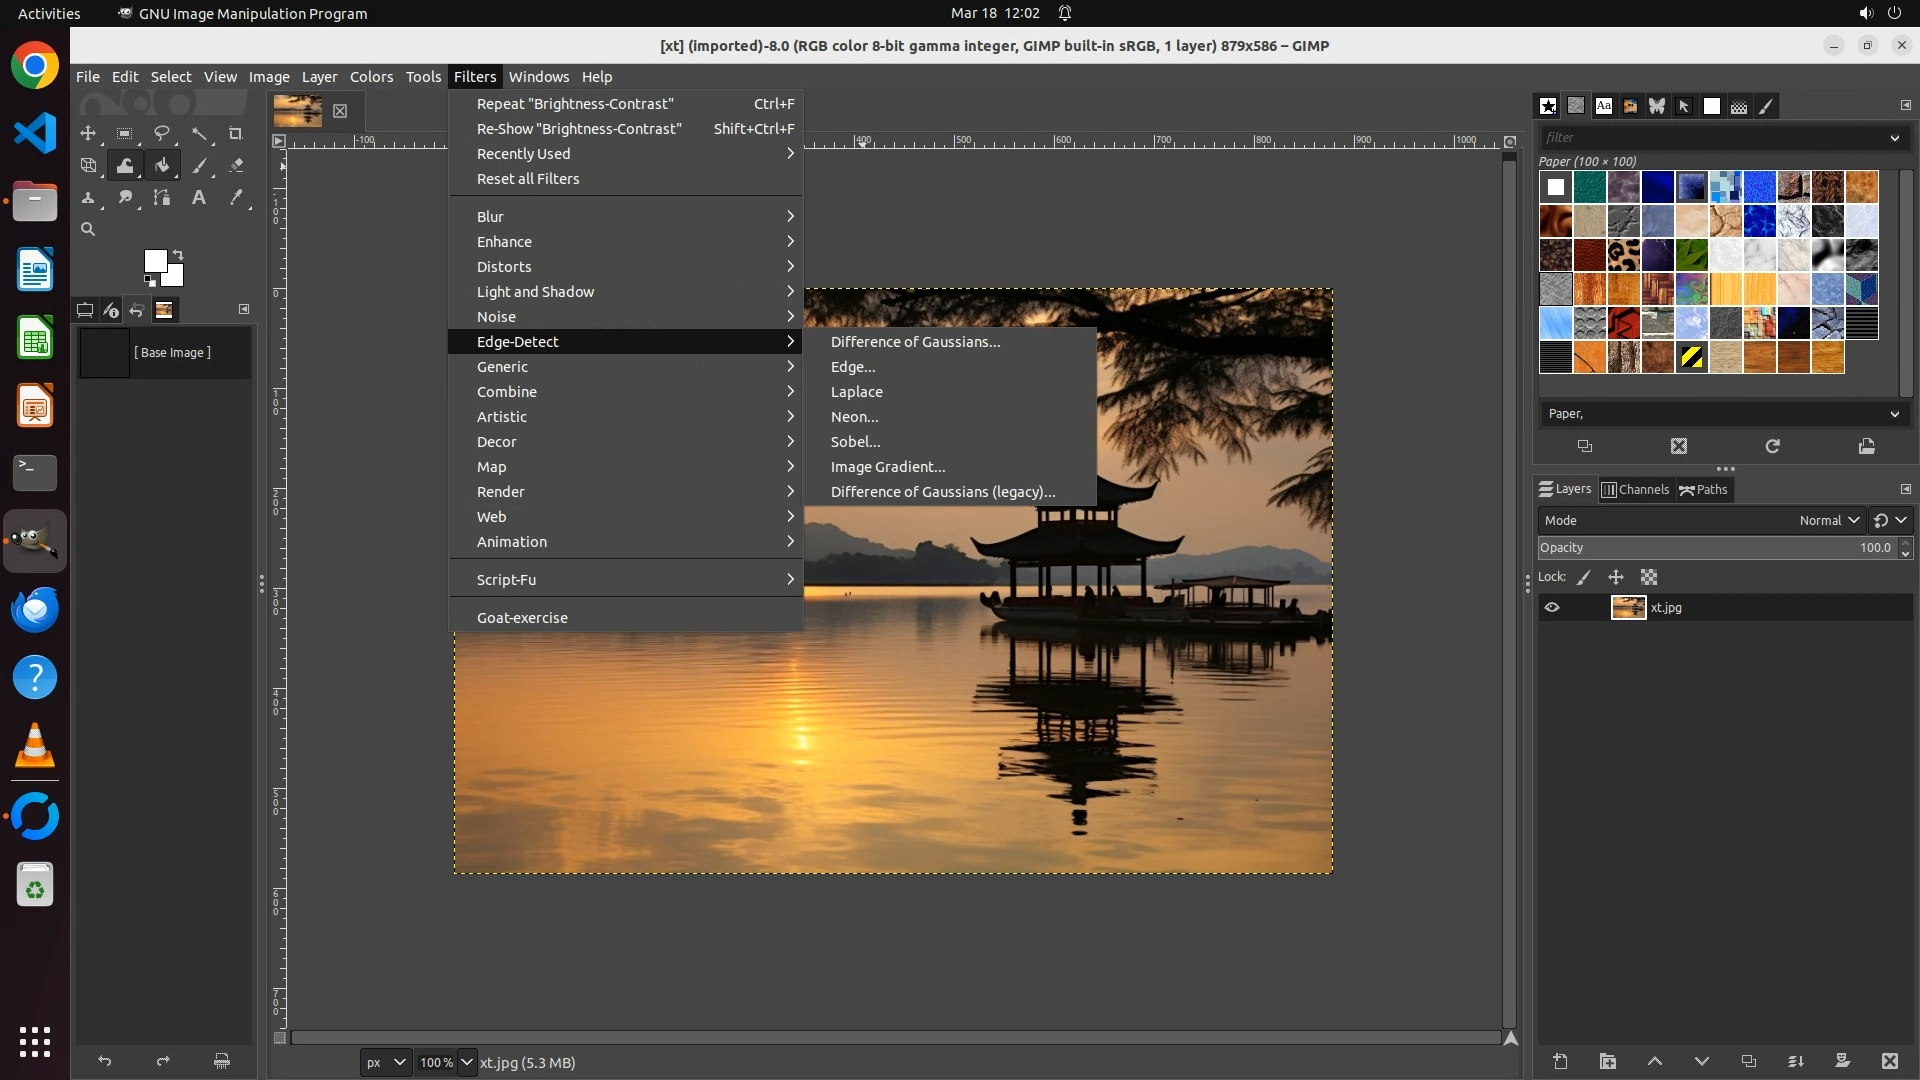Hide the xt.jpg layer with eye icon
1920x1080 pixels.
click(1552, 608)
